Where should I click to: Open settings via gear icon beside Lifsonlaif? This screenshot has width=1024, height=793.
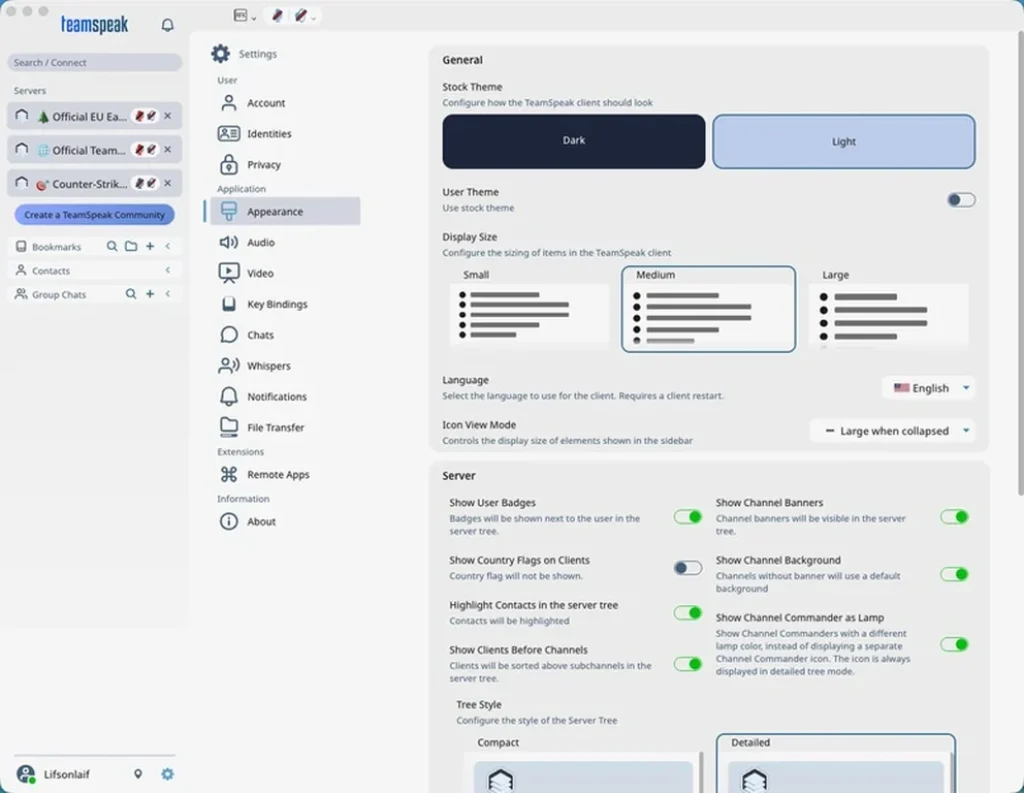point(167,774)
